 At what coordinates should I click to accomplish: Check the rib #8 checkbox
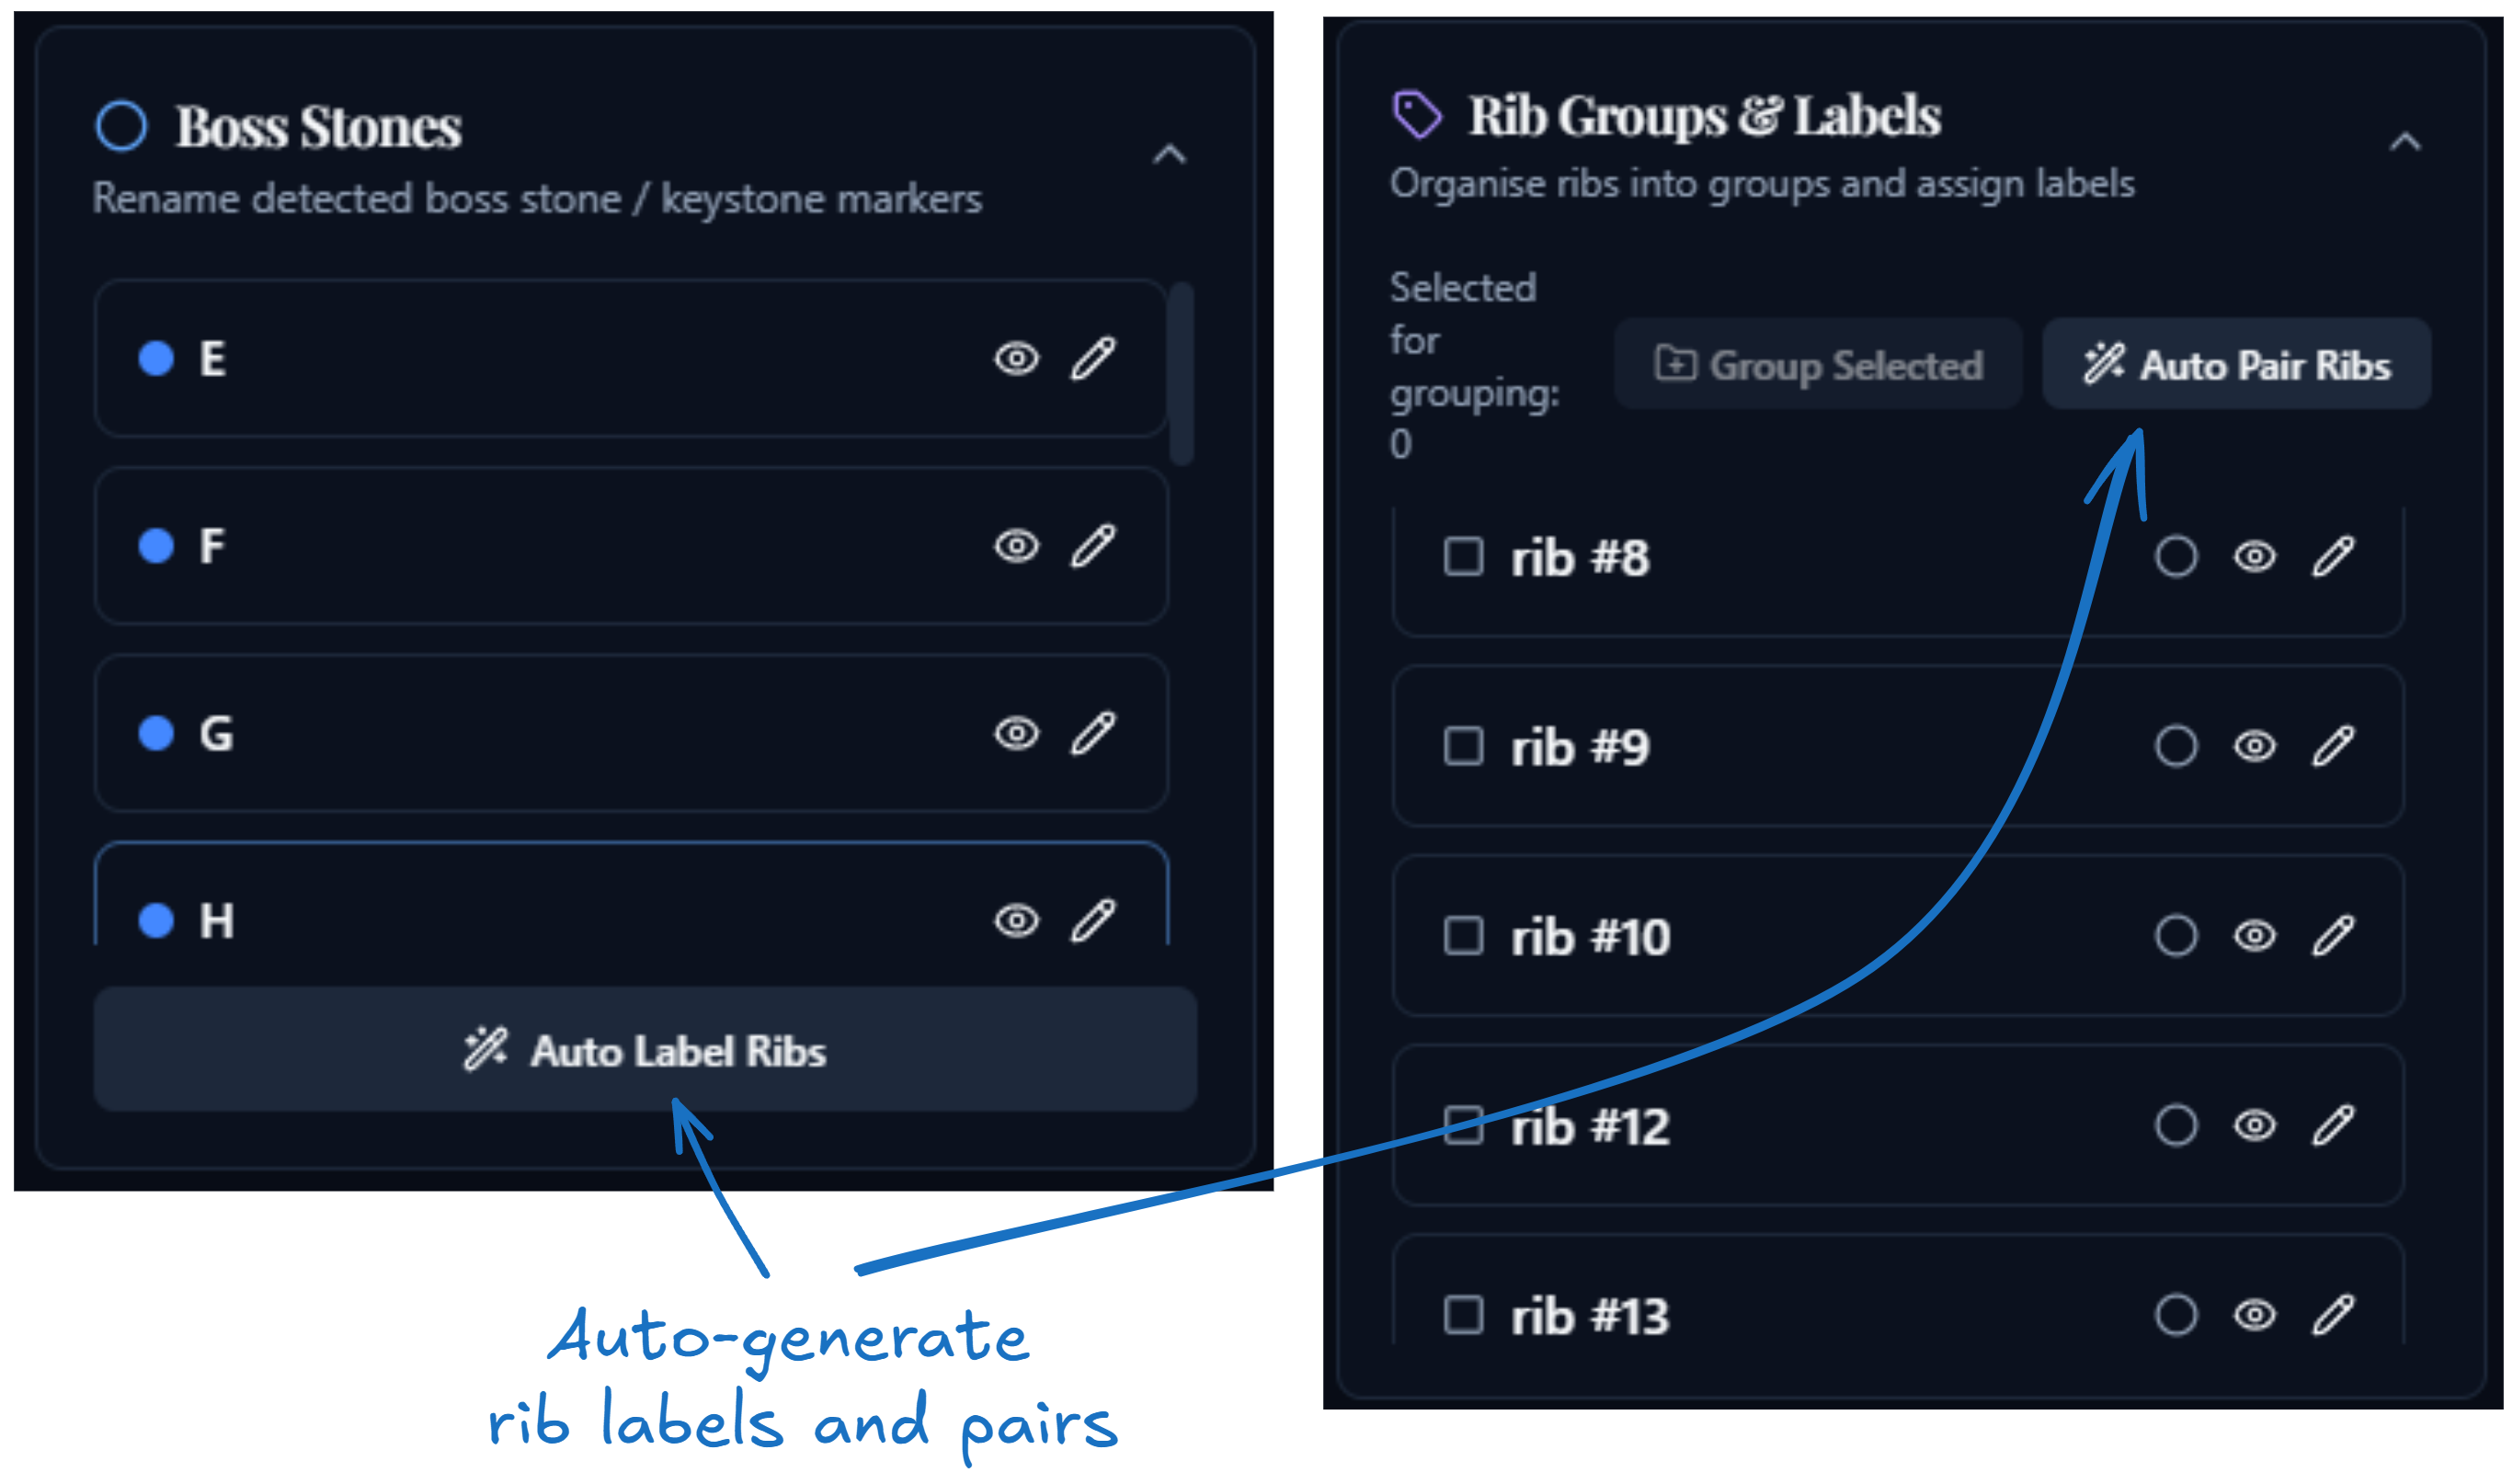(1463, 557)
